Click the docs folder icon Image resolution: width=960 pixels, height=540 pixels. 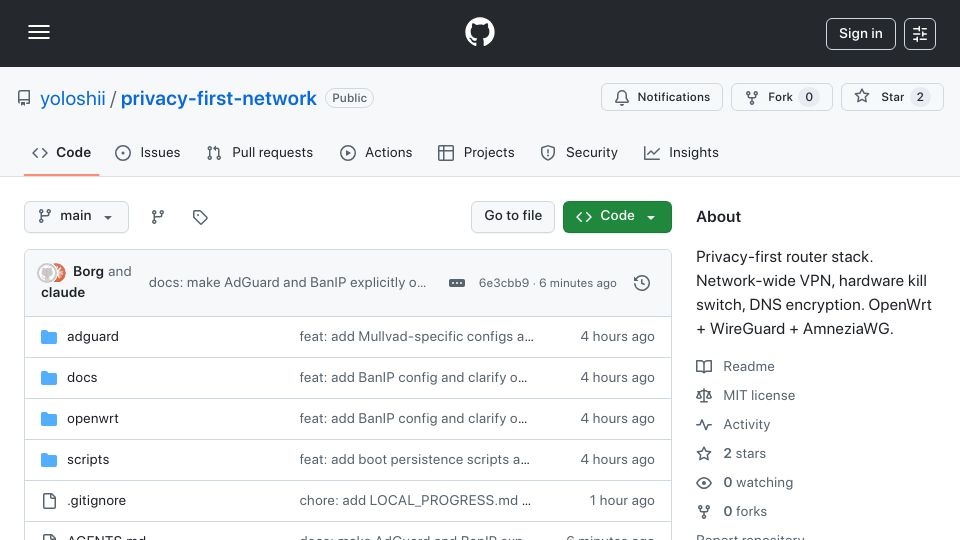49,378
